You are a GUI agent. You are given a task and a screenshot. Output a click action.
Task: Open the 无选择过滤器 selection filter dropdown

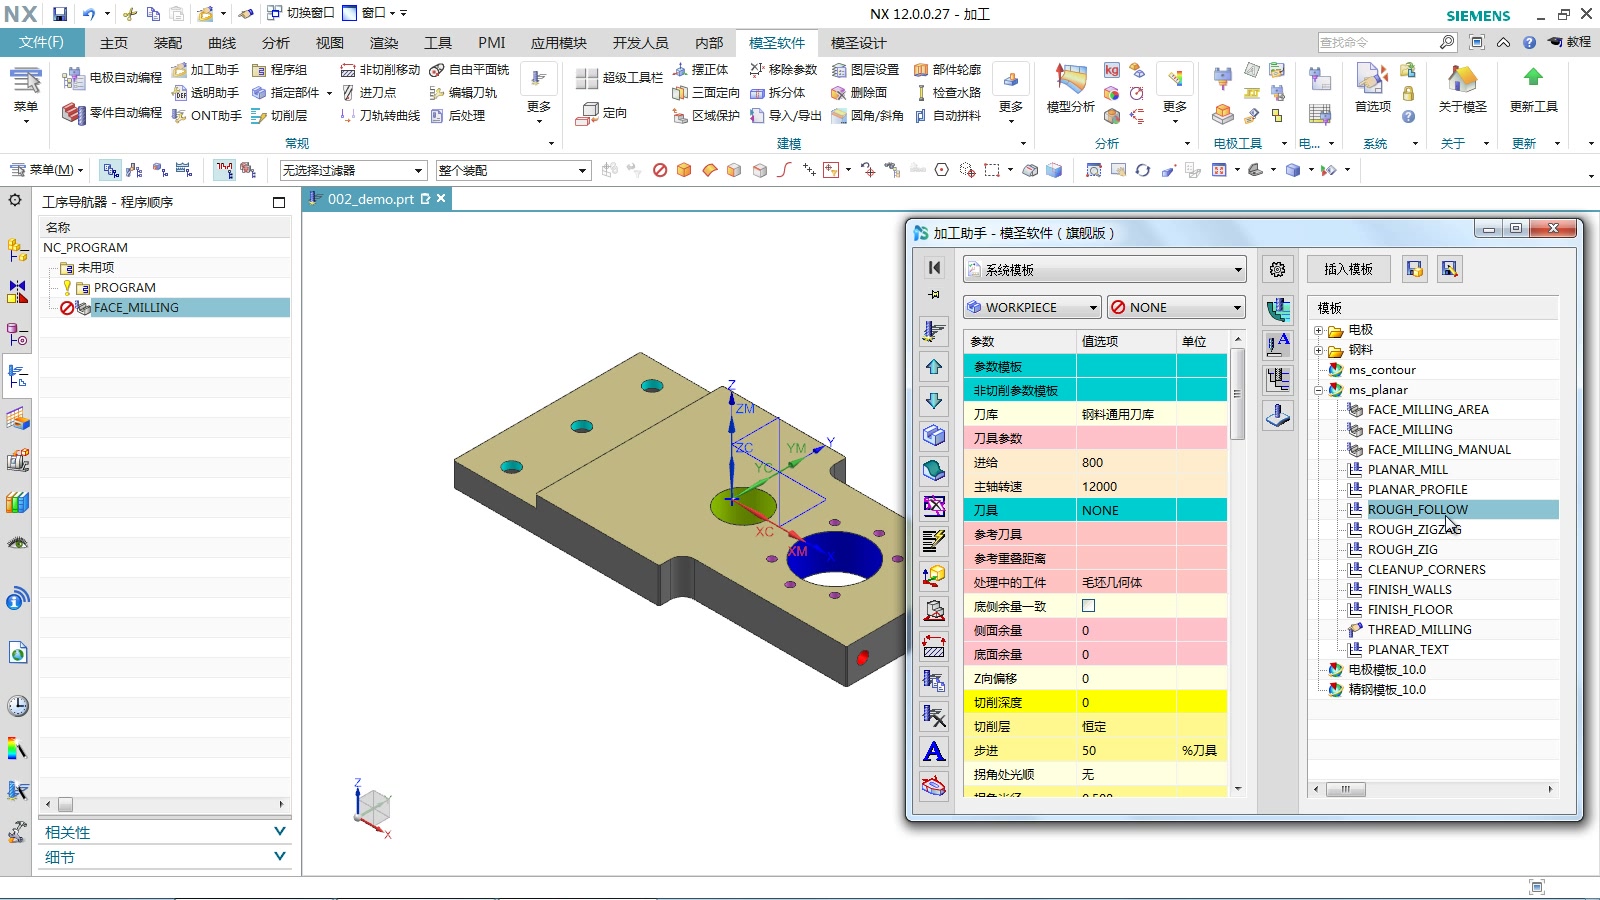pyautogui.click(x=353, y=171)
